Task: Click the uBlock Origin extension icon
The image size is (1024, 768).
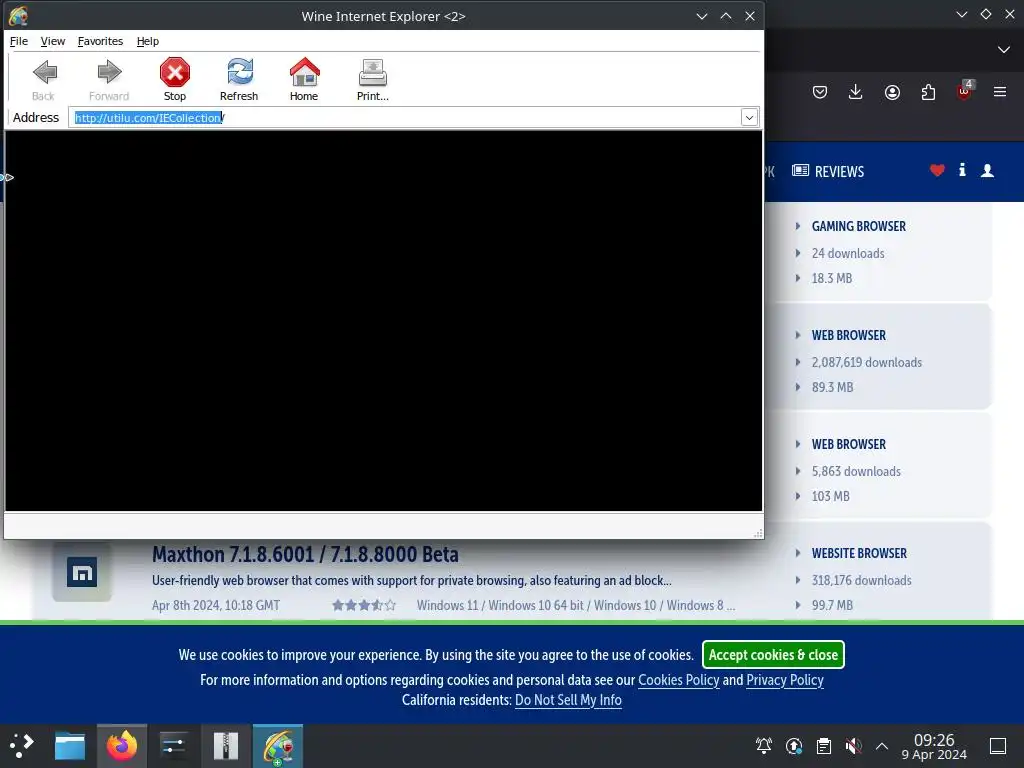Action: click(x=965, y=91)
